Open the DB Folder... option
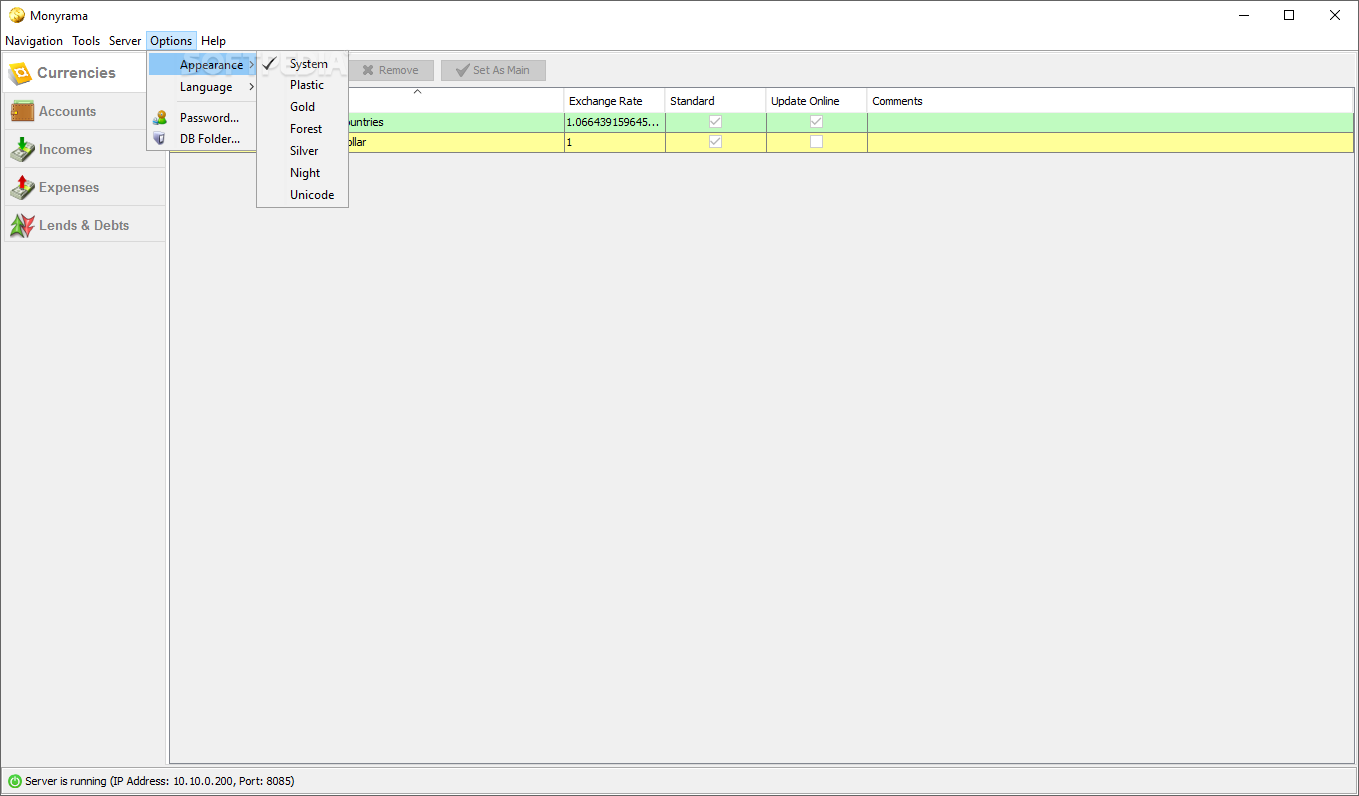1359x796 pixels. [202, 139]
